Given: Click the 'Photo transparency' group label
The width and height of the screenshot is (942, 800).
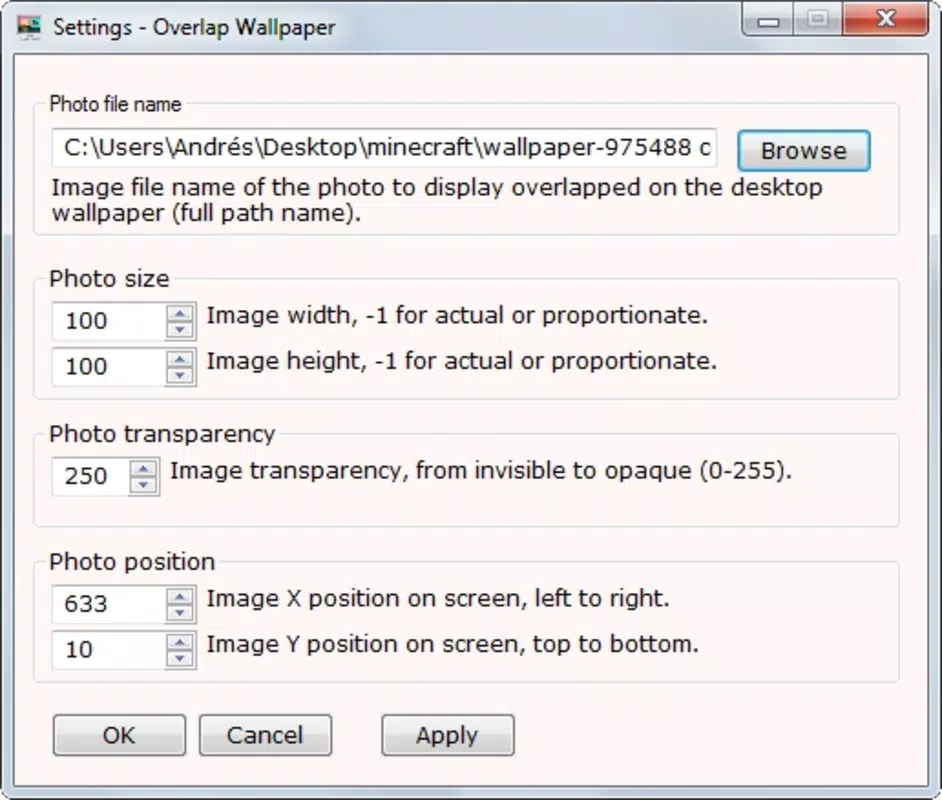Looking at the screenshot, I should (162, 434).
